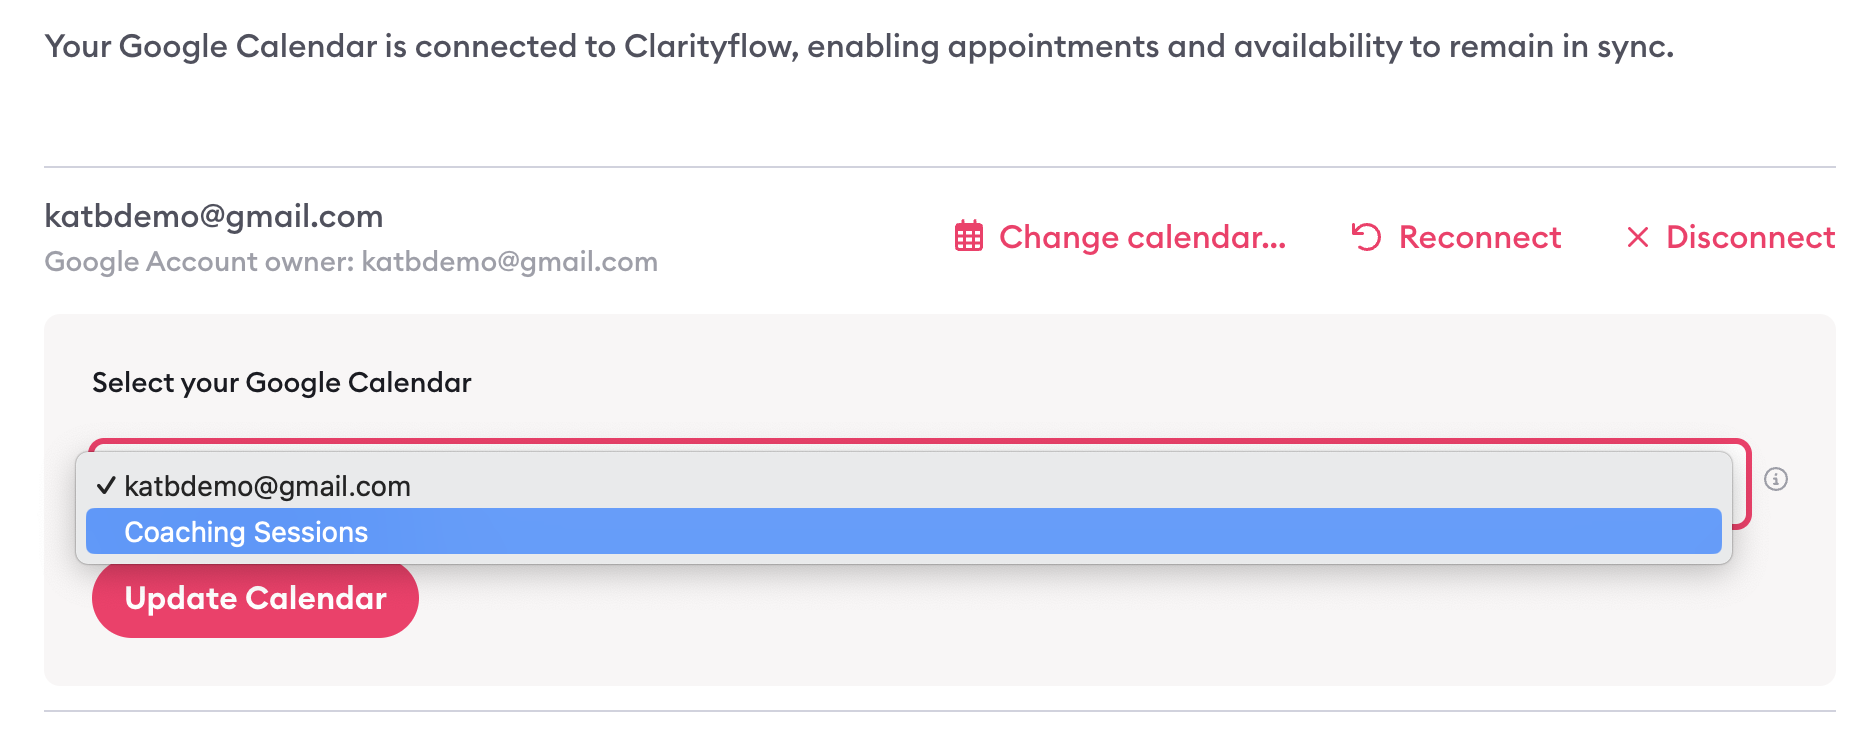1872x746 pixels.
Task: Click the Disconnect text link
Action: [x=1750, y=237]
